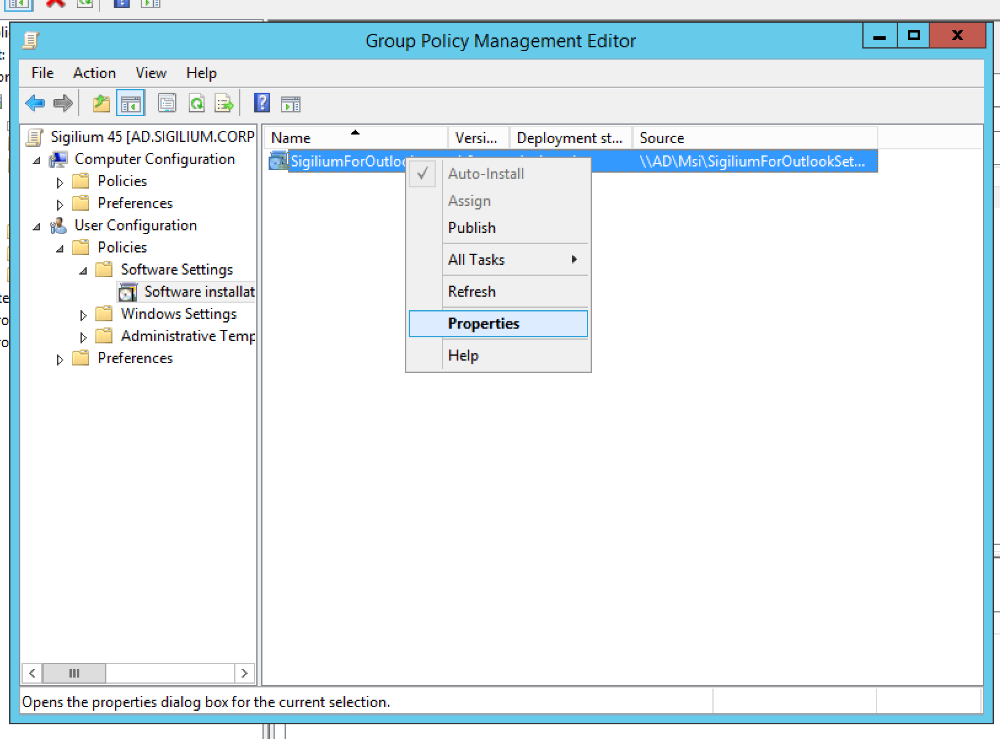This screenshot has height=739, width=1000.
Task: Click the Properties toolbar icon
Action: 167,103
